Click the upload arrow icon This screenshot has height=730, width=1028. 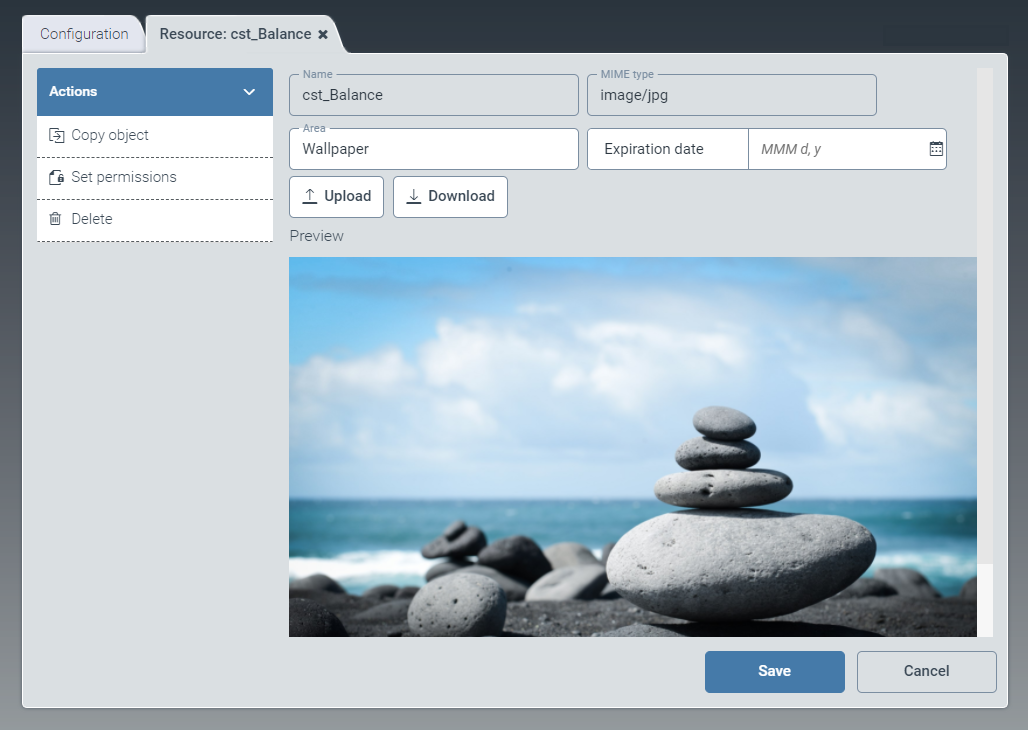point(310,196)
